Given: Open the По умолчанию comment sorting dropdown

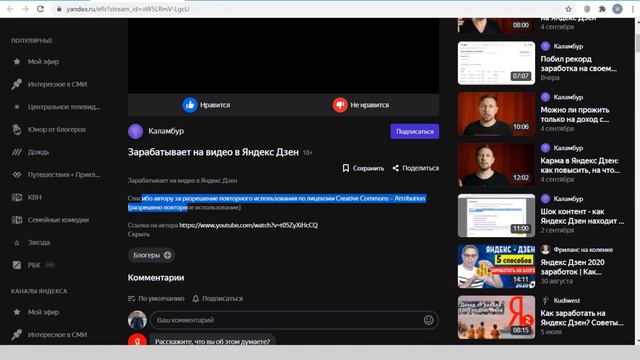Looking at the screenshot, I should pyautogui.click(x=156, y=298).
